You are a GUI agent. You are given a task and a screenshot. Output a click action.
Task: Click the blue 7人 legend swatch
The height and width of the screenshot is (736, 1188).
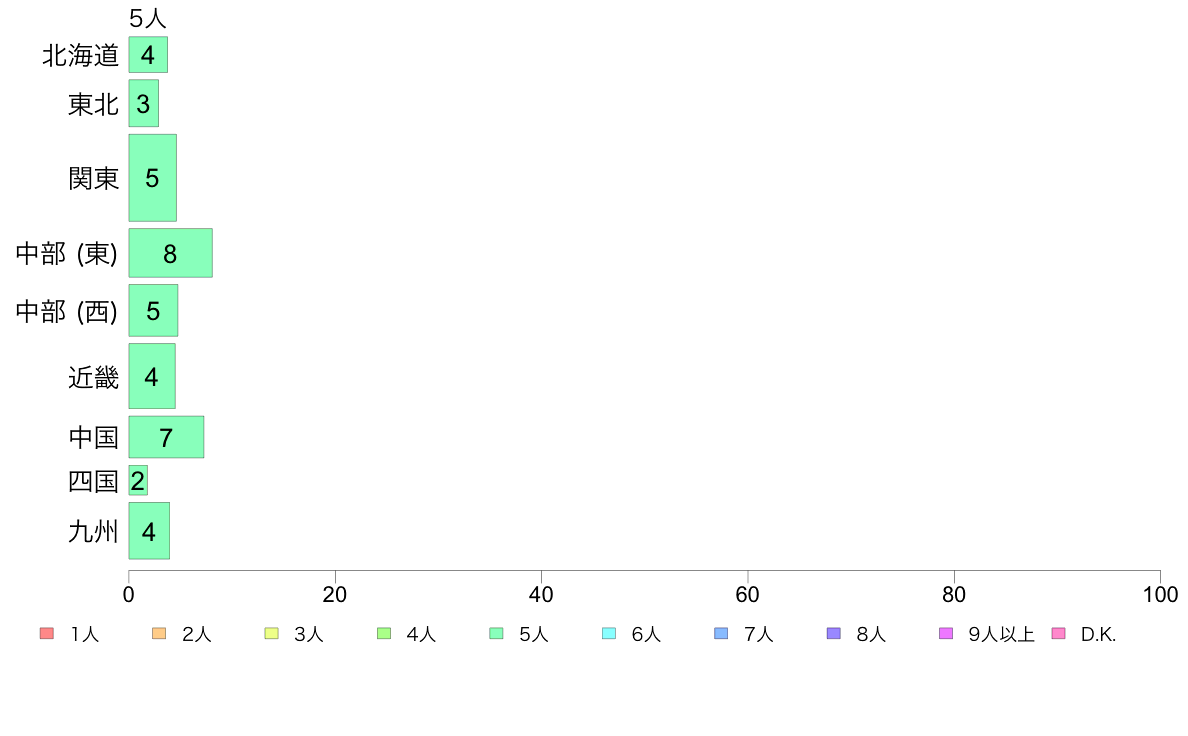click(x=721, y=634)
